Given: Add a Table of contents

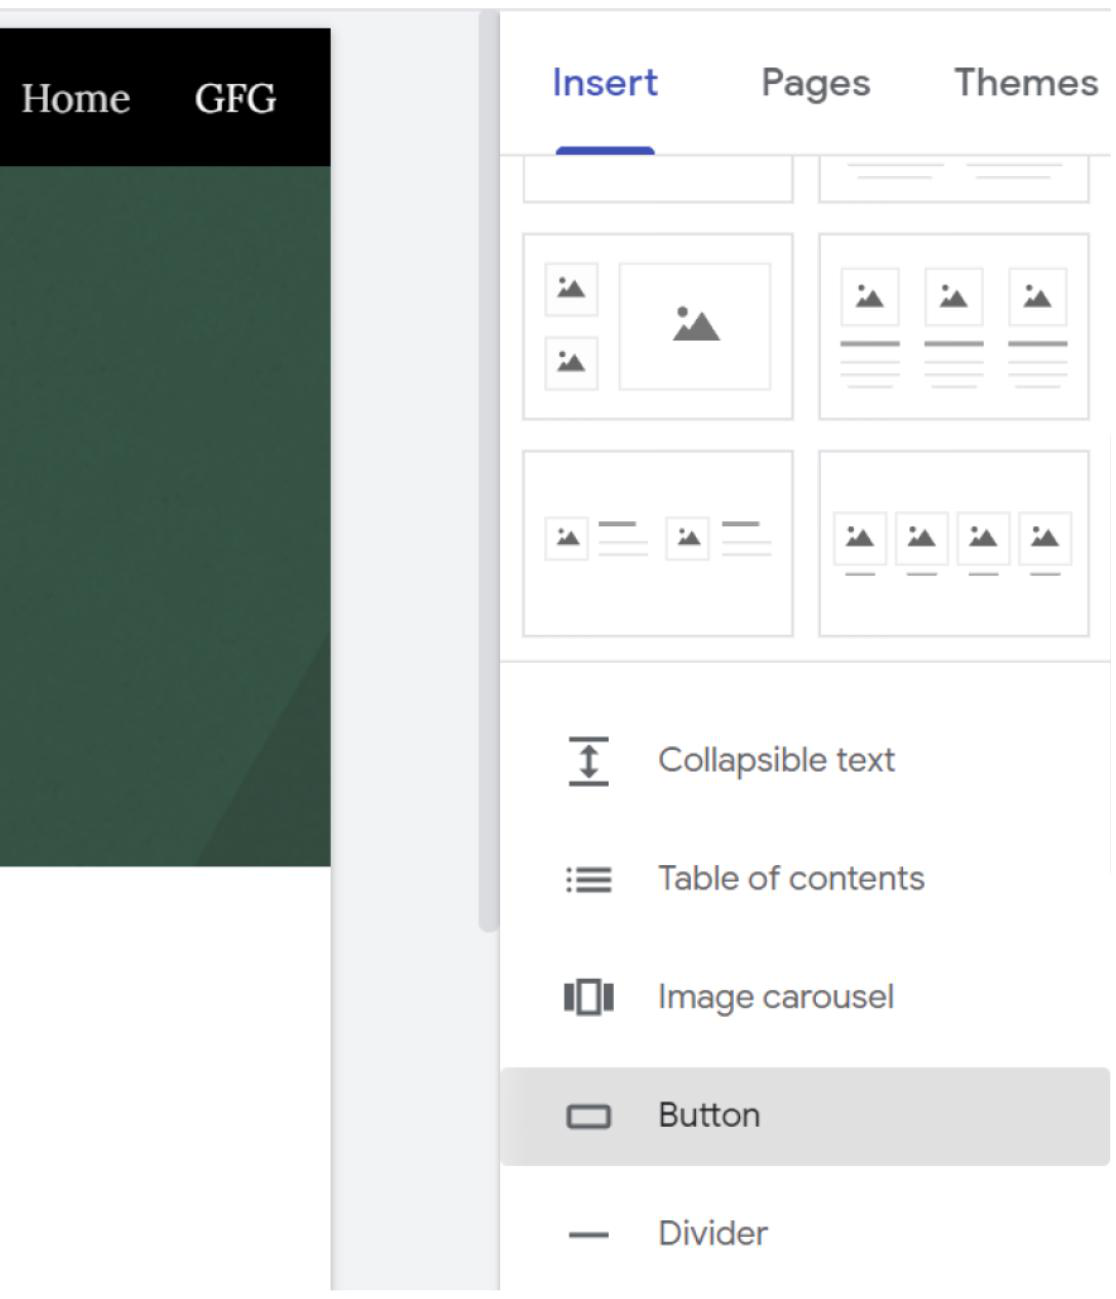Looking at the screenshot, I should [791, 879].
